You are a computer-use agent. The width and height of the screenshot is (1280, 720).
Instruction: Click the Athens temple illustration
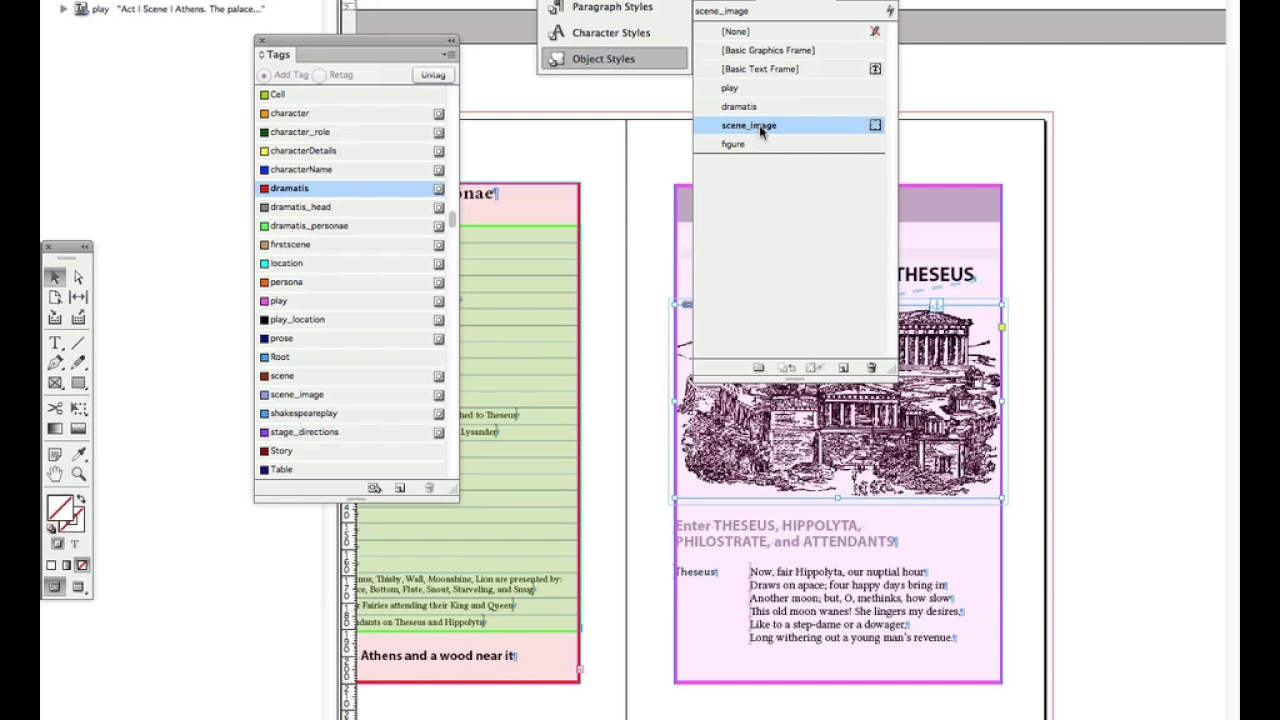(x=838, y=402)
